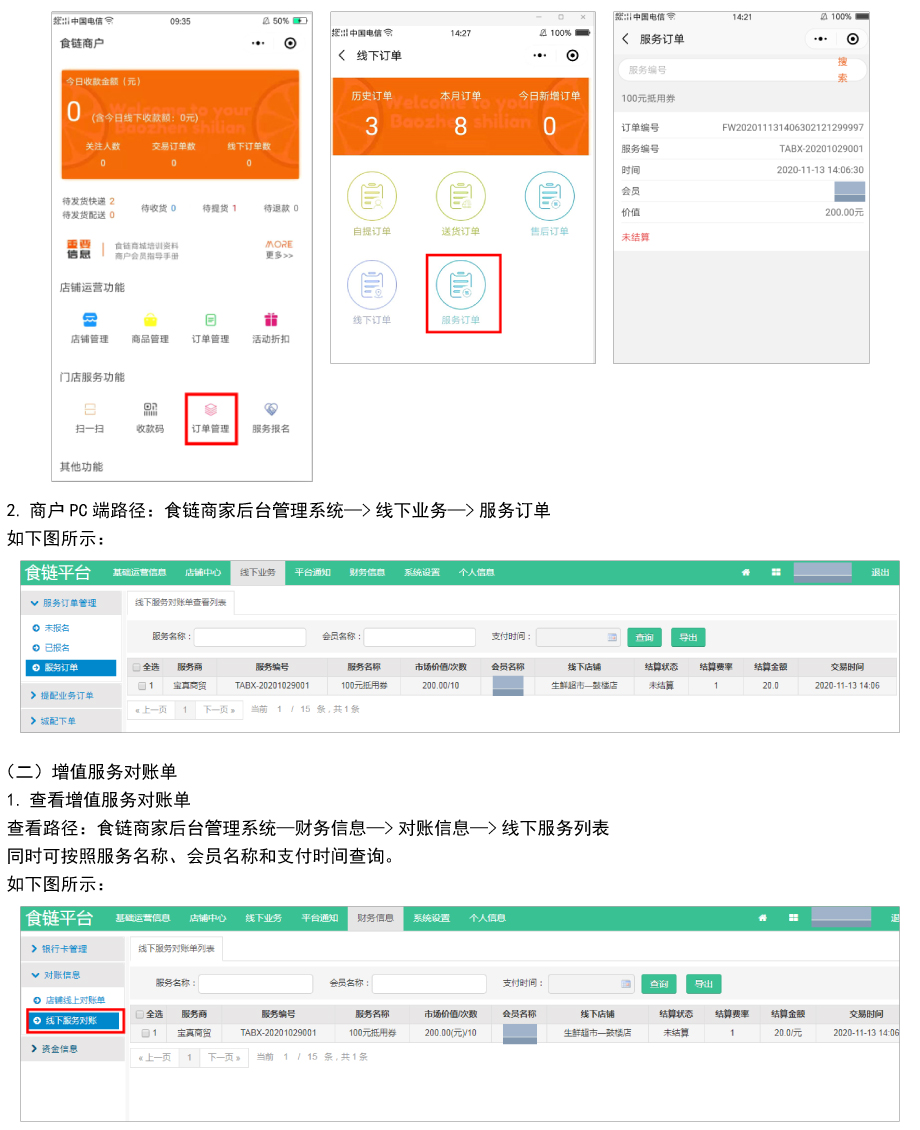Tick row 1 checkbox in 线下服务对账单列表 table

[x=145, y=1033]
